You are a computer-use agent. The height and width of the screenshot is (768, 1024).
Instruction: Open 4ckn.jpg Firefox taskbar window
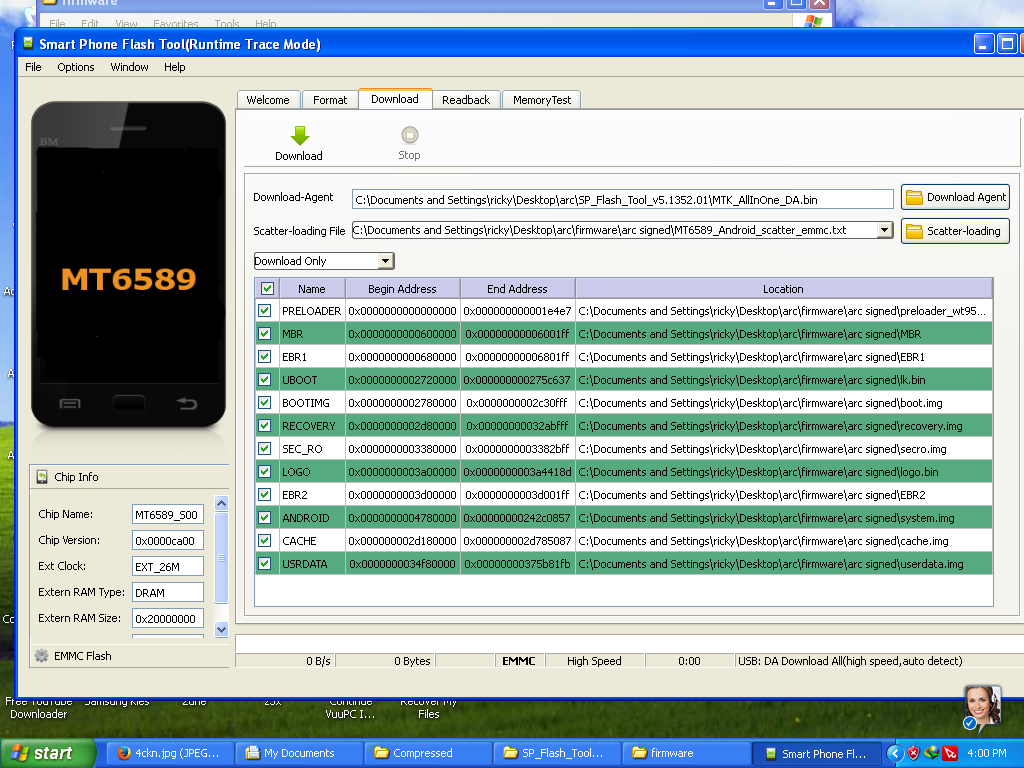click(168, 753)
